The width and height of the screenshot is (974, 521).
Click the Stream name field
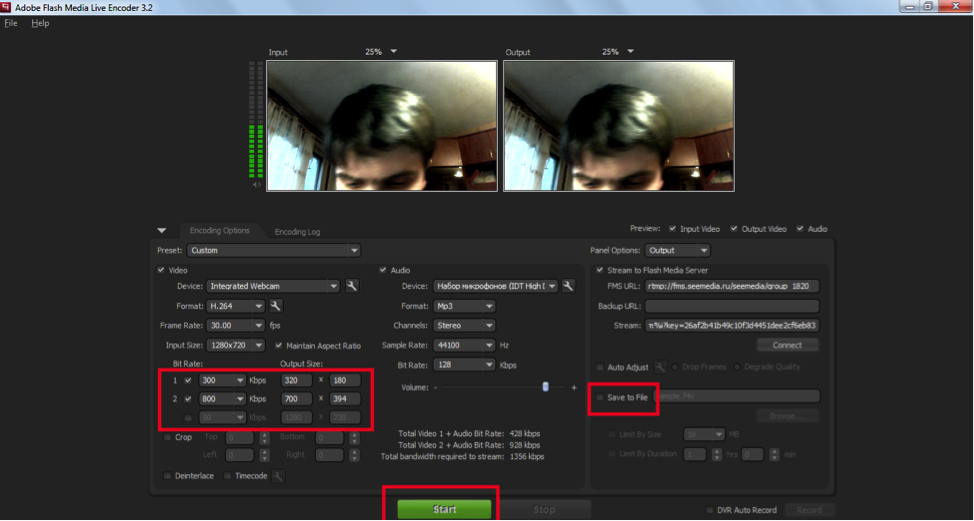tap(732, 325)
